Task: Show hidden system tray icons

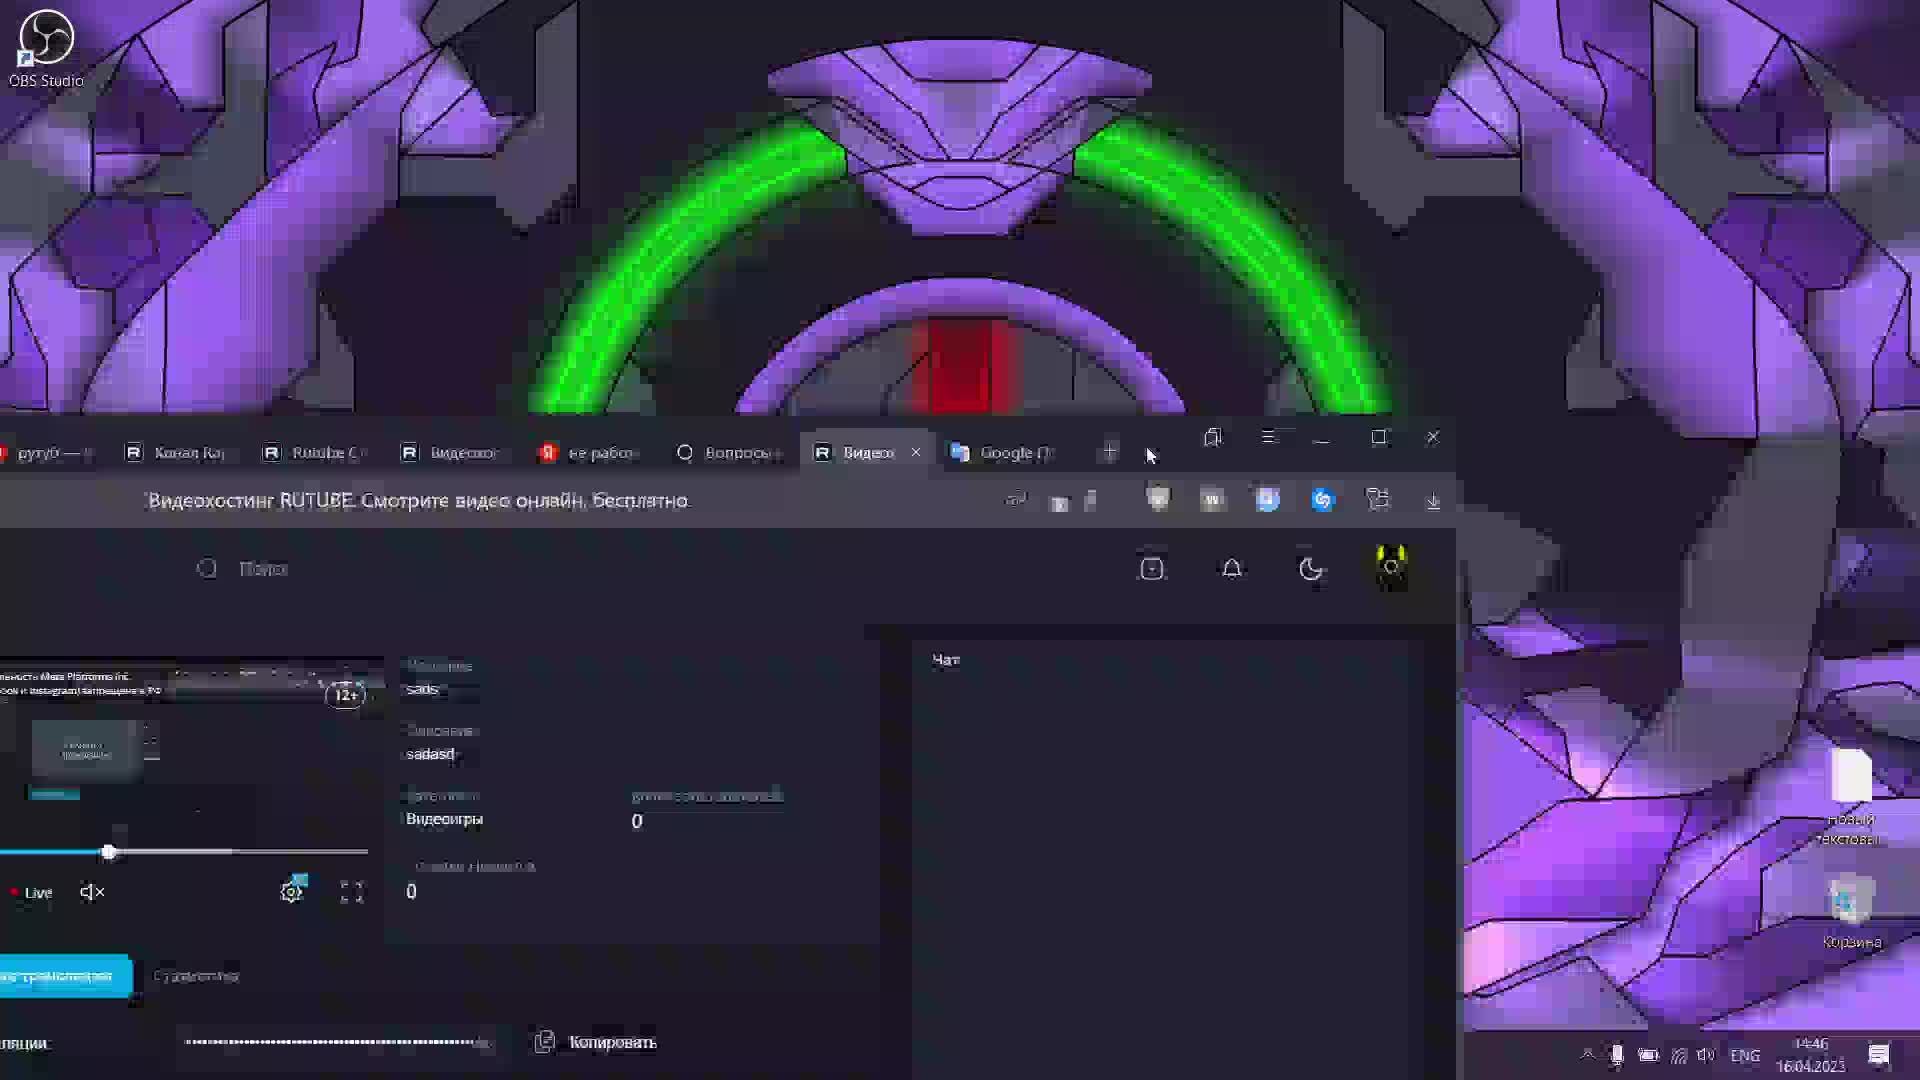Action: pyautogui.click(x=1587, y=1055)
